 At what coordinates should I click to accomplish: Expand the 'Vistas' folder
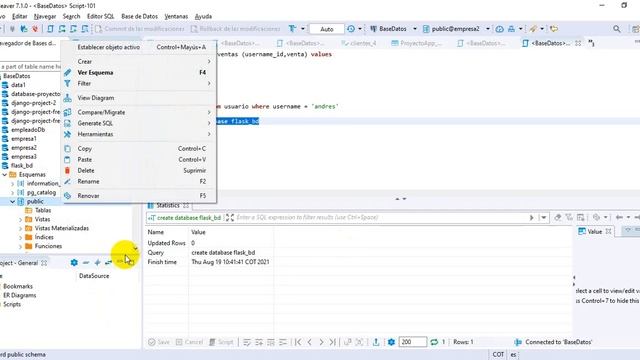[20, 220]
